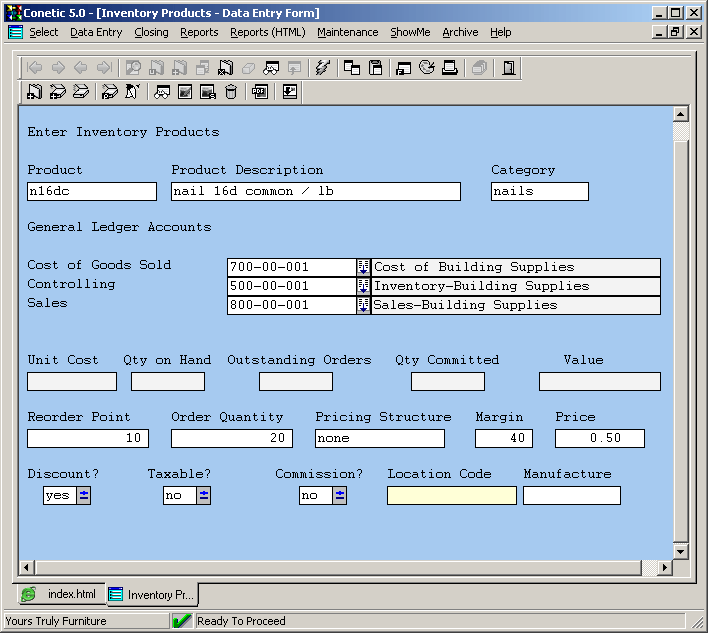The width and height of the screenshot is (708, 633).
Task: Click the cascading windows toolbar icon
Action: [x=352, y=68]
